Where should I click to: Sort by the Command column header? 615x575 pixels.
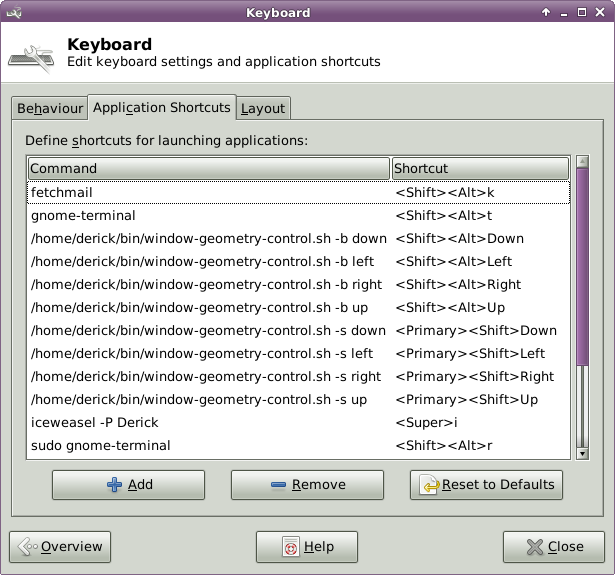[x=208, y=168]
